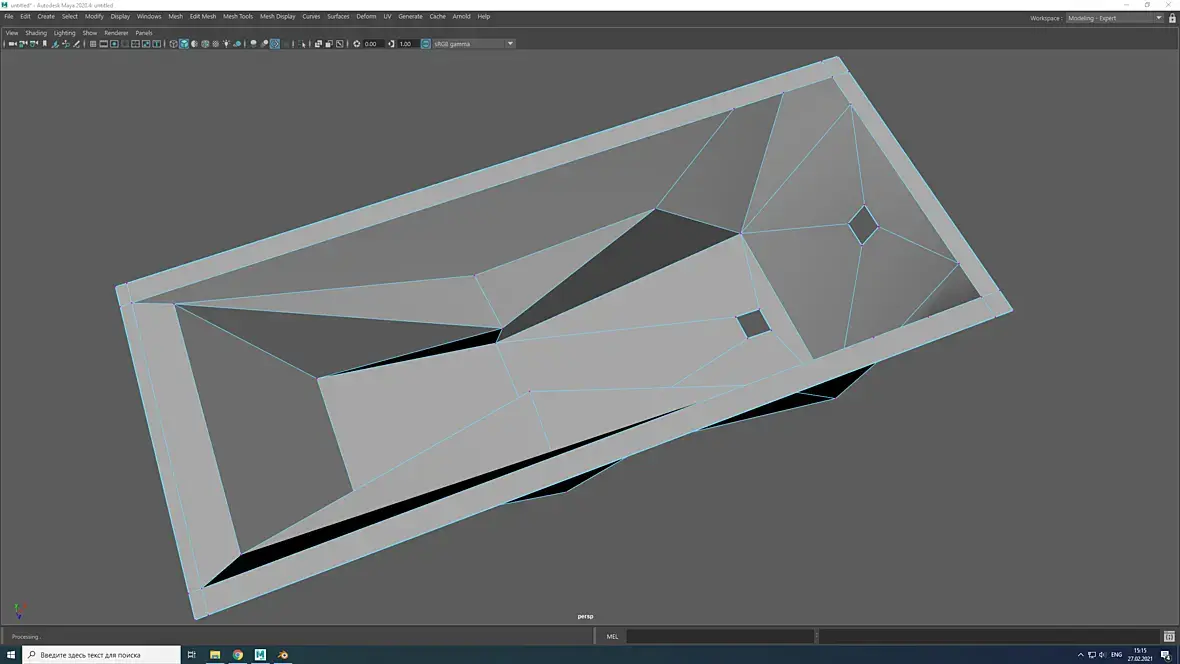Open the Edit Mesh menu

[x=203, y=17]
